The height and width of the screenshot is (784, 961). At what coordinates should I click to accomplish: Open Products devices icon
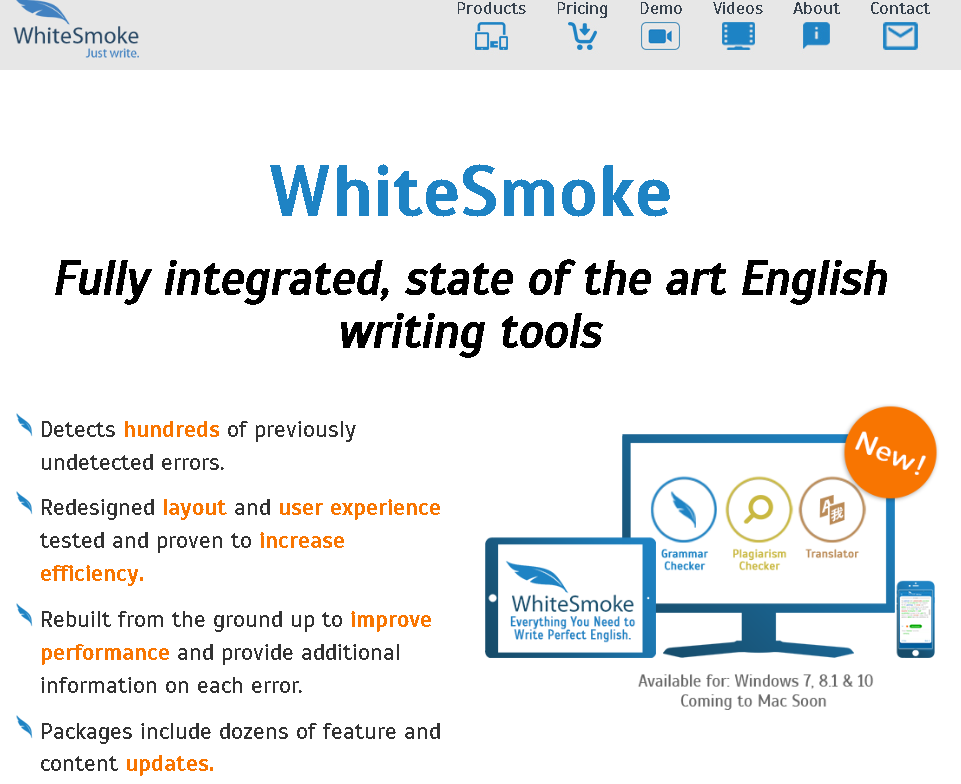pyautogui.click(x=492, y=36)
